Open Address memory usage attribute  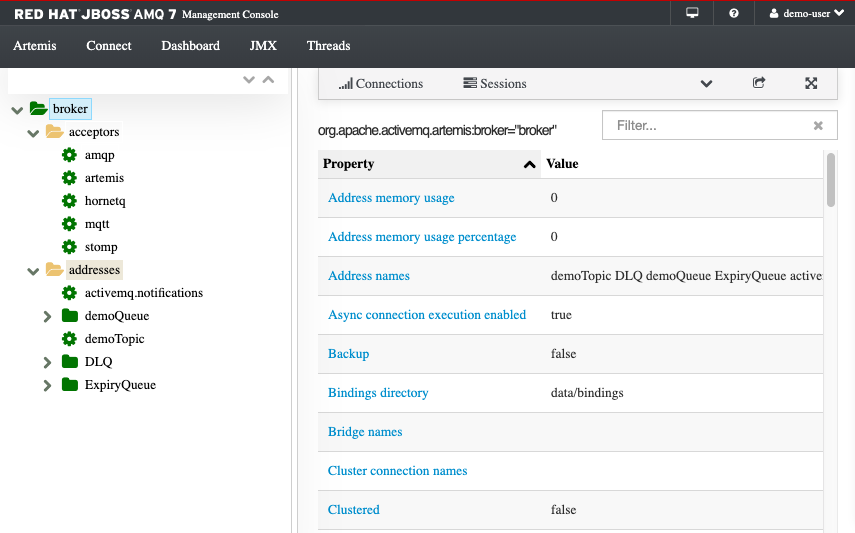(x=391, y=198)
